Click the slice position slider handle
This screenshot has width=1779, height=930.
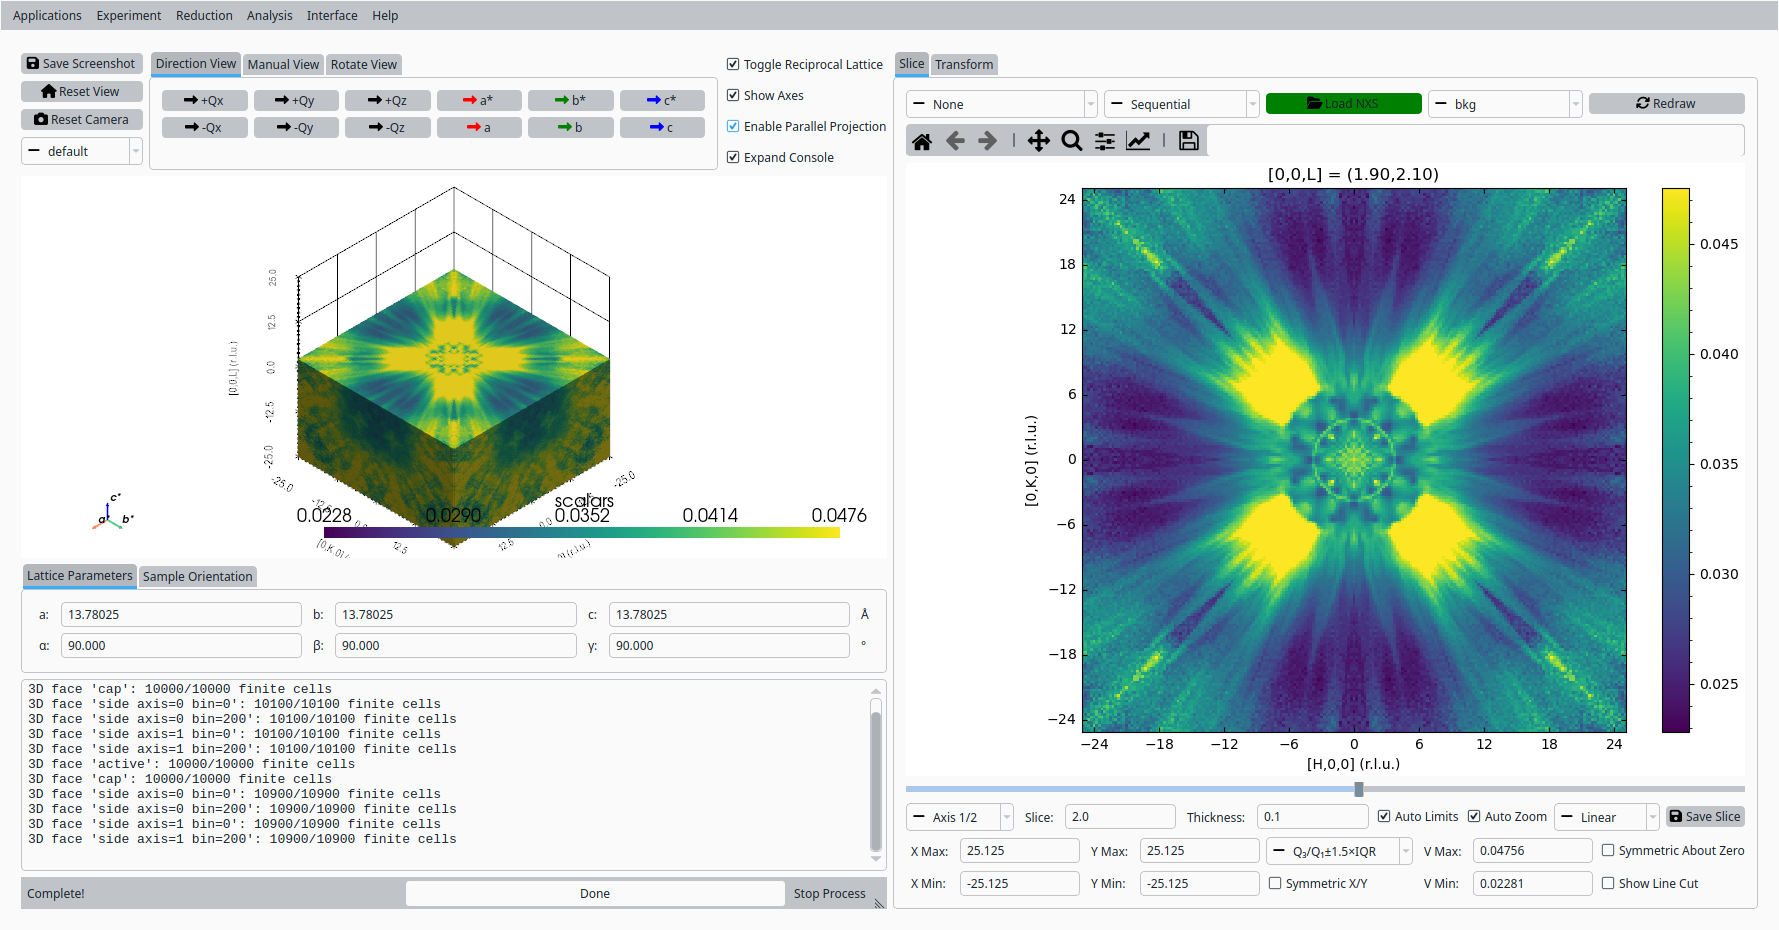[x=1359, y=789]
